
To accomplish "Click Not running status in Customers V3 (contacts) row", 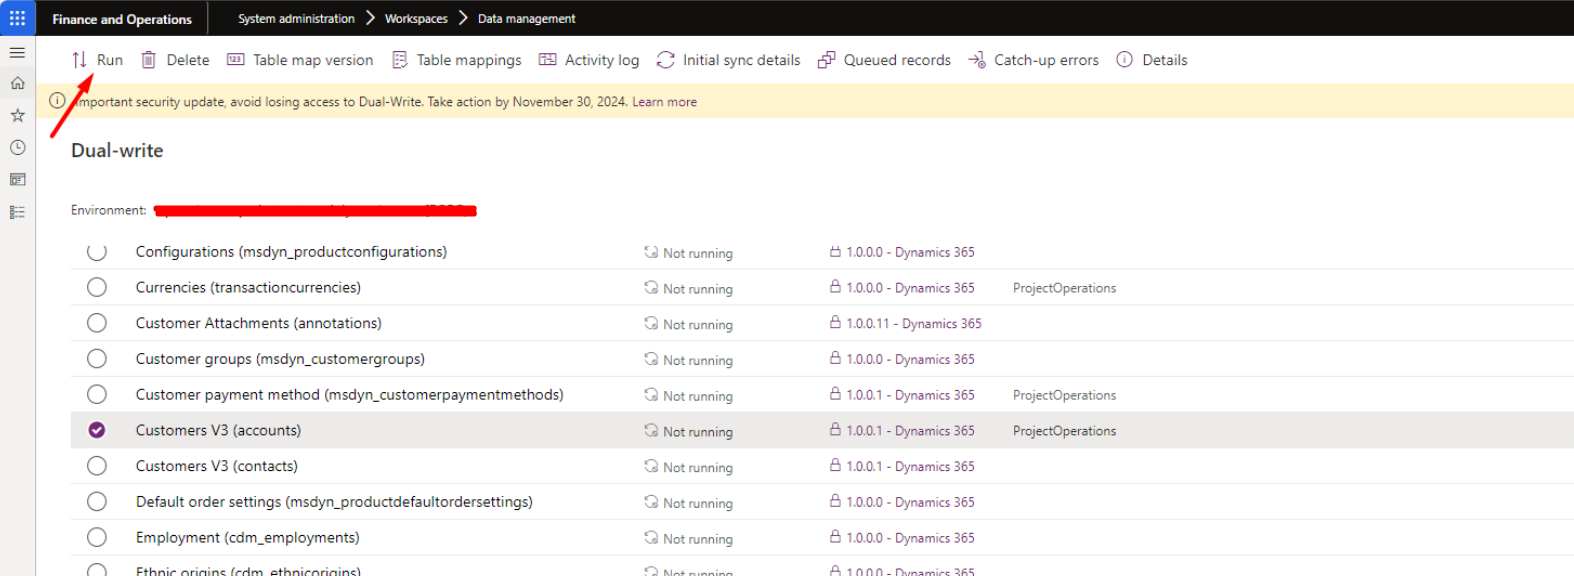I will pyautogui.click(x=698, y=468).
